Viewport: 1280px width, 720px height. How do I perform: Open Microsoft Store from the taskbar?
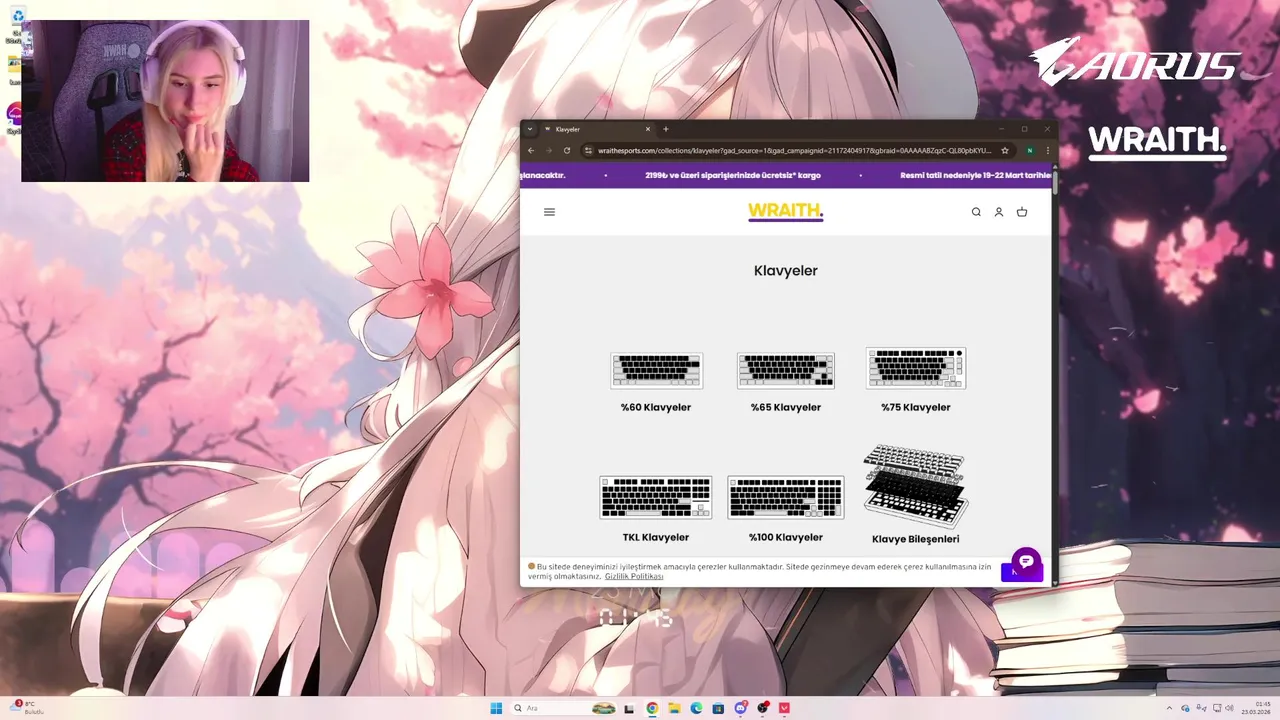[x=718, y=708]
